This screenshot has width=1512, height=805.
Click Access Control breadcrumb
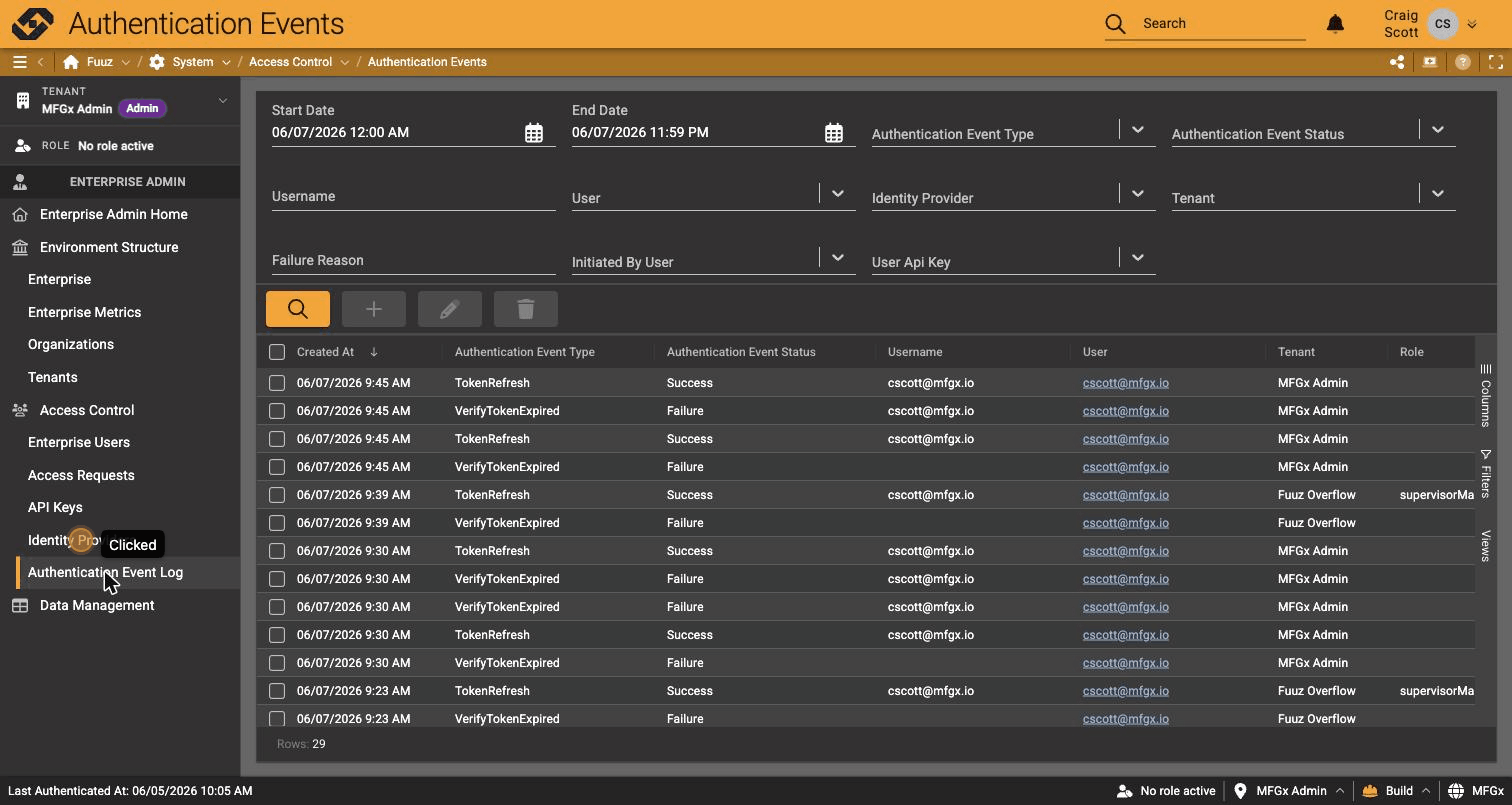click(290, 62)
